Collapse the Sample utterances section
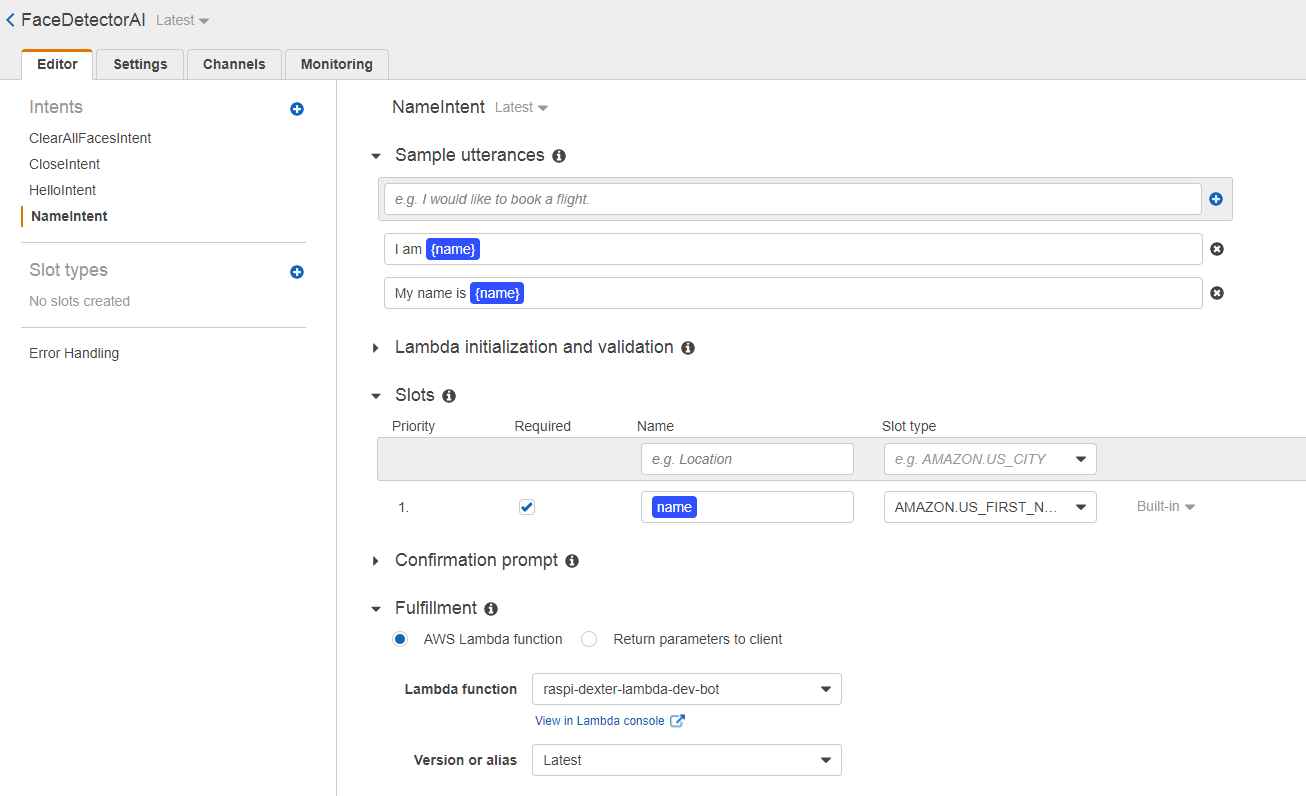 coord(375,156)
